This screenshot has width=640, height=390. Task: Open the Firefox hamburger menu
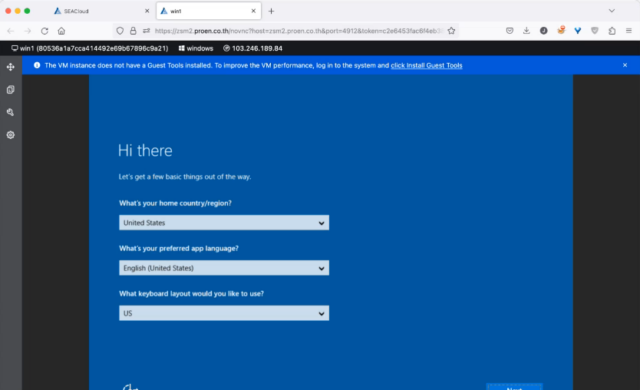[x=629, y=31]
